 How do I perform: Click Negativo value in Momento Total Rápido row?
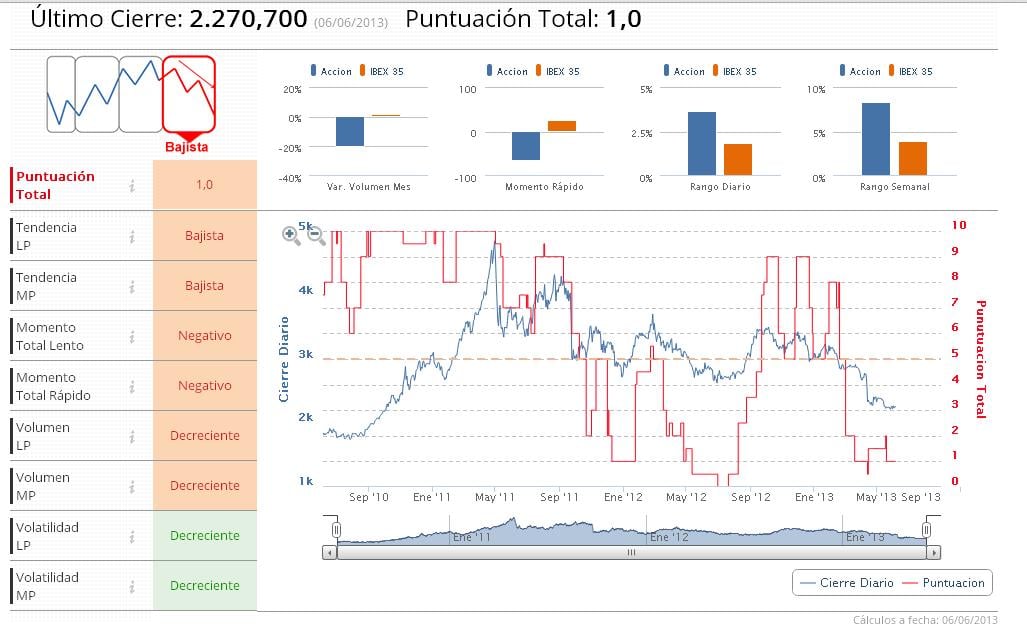tap(205, 386)
